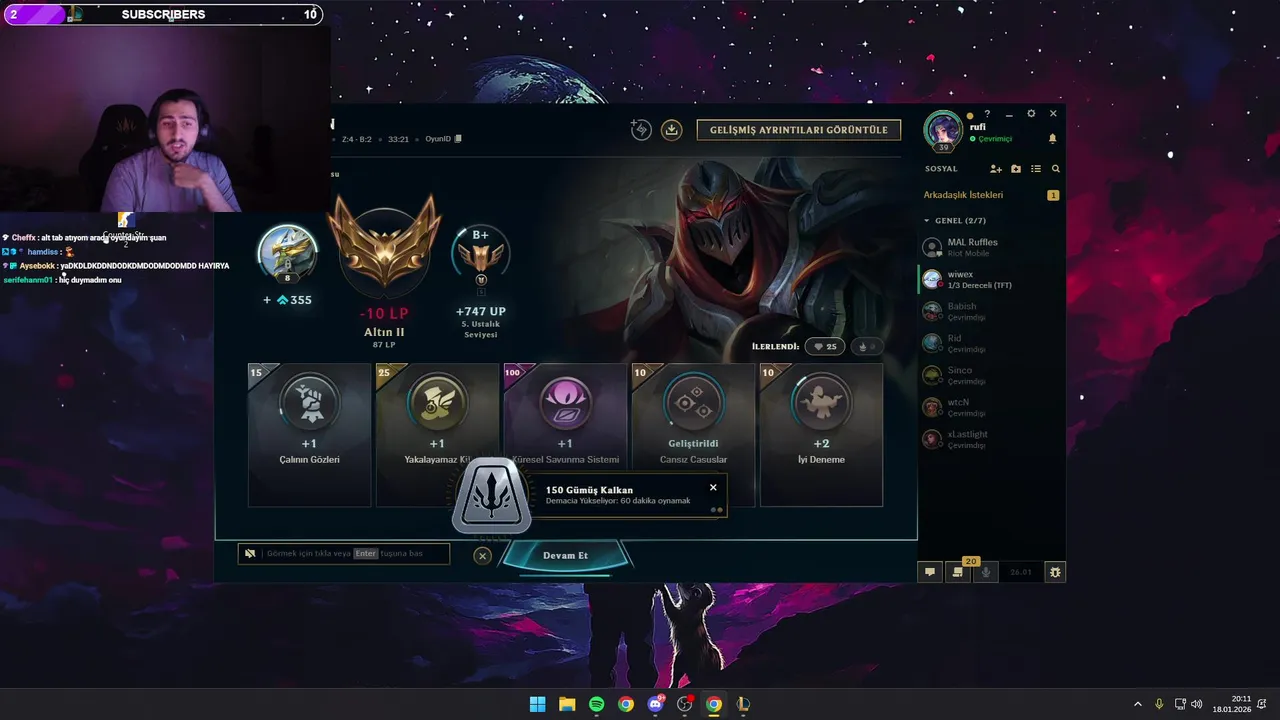
Task: Select friend wtcN
Action: (x=991, y=407)
